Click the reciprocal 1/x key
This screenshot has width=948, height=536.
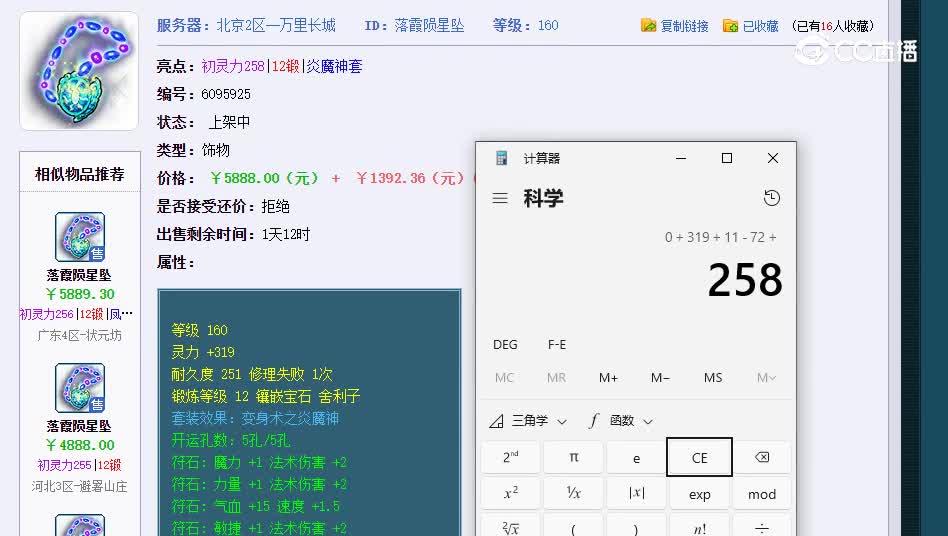coord(574,494)
